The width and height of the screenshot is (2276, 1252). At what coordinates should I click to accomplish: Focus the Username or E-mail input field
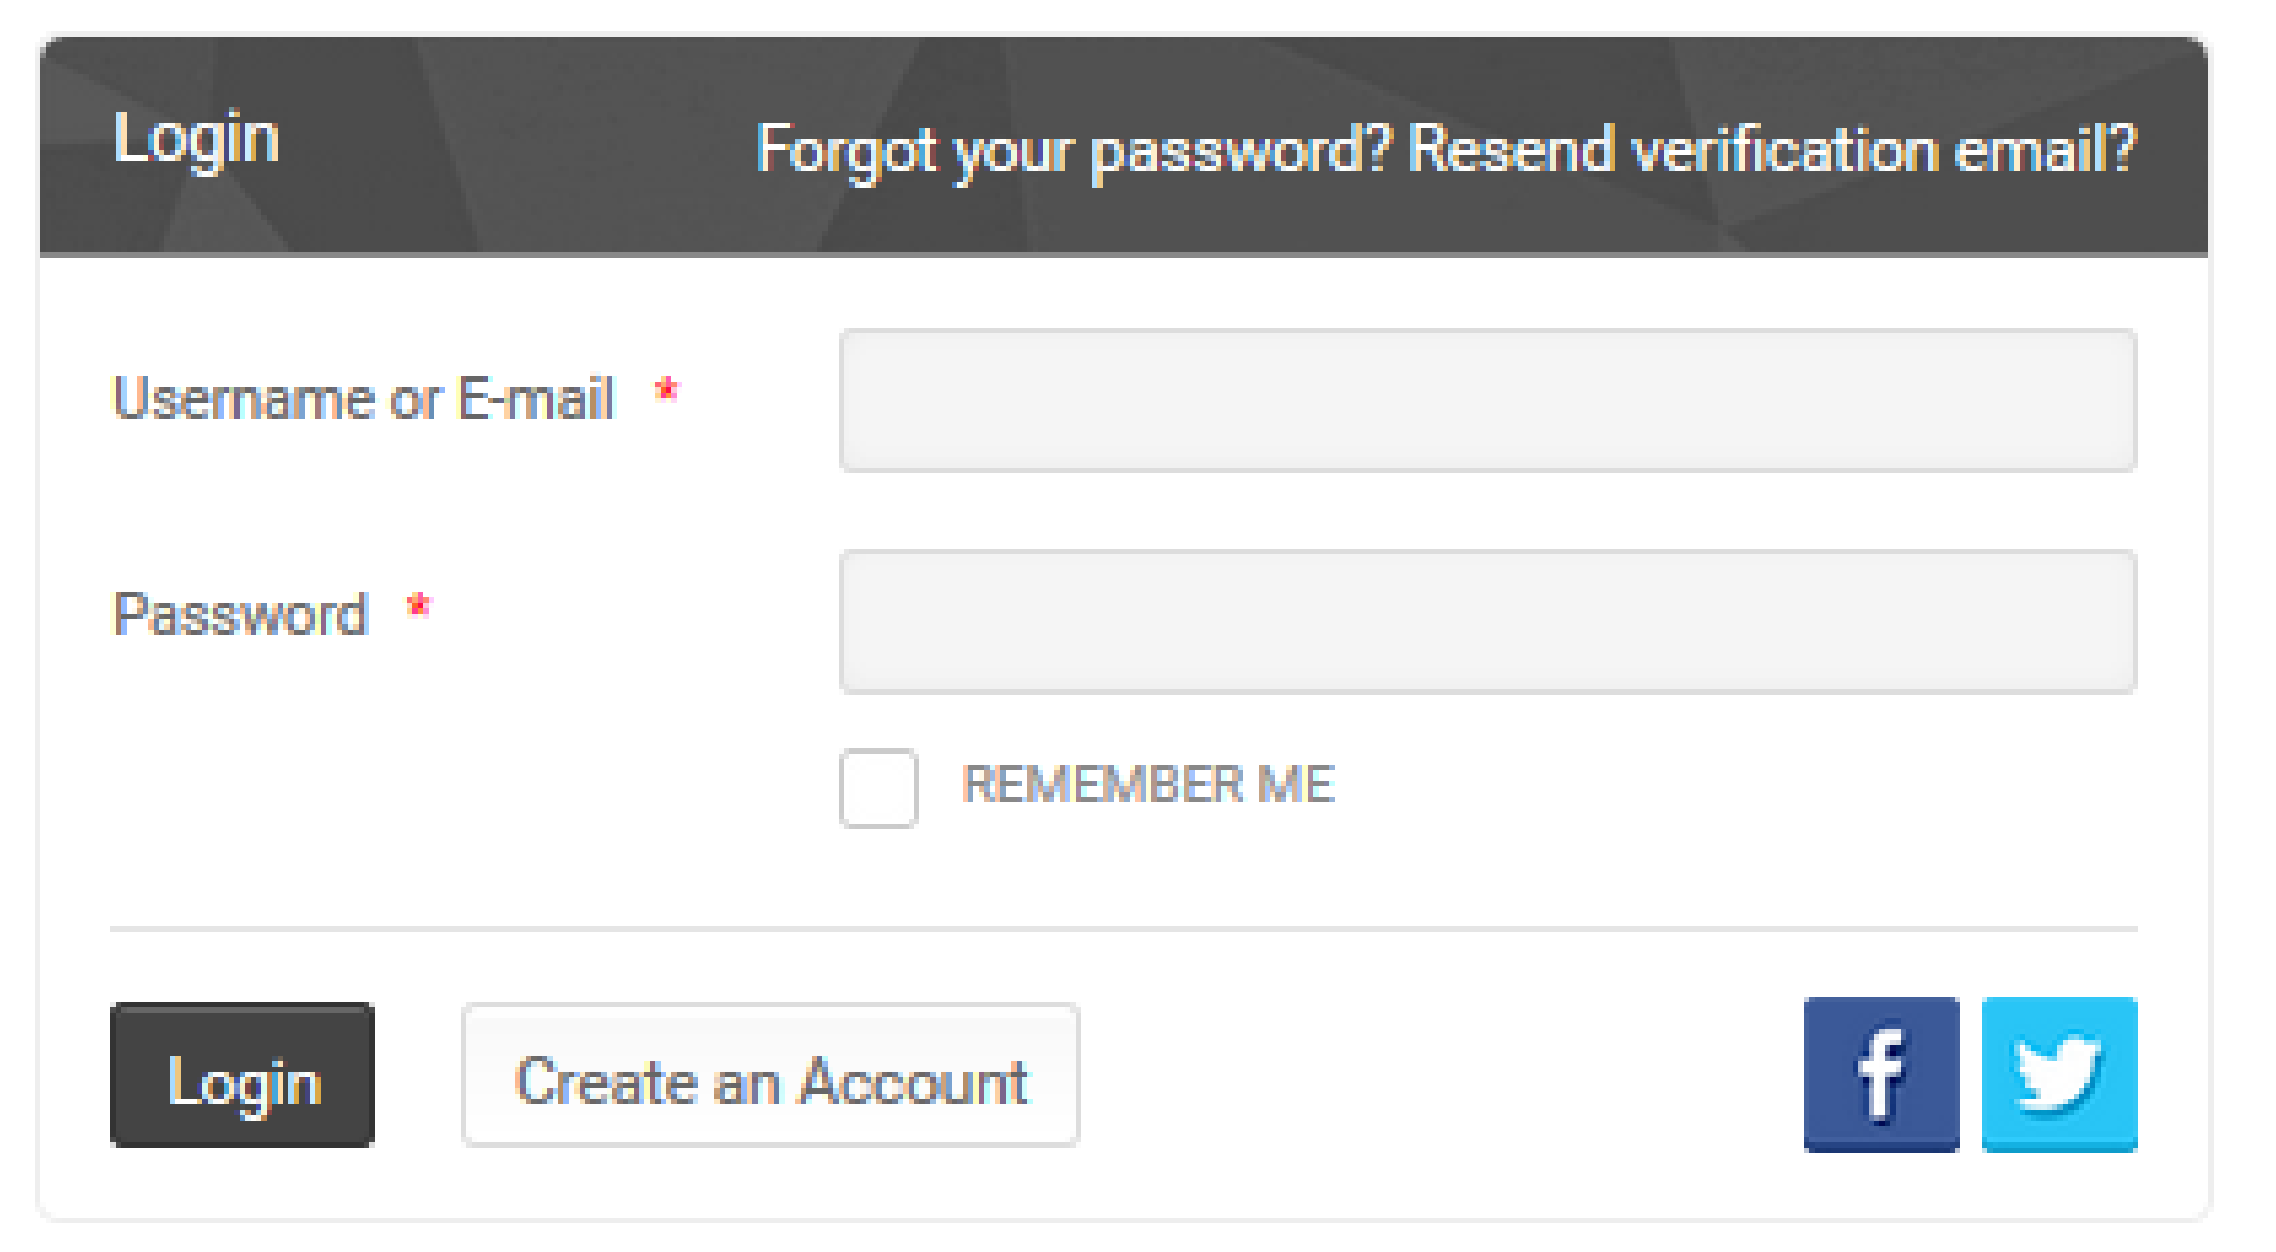coord(1488,400)
